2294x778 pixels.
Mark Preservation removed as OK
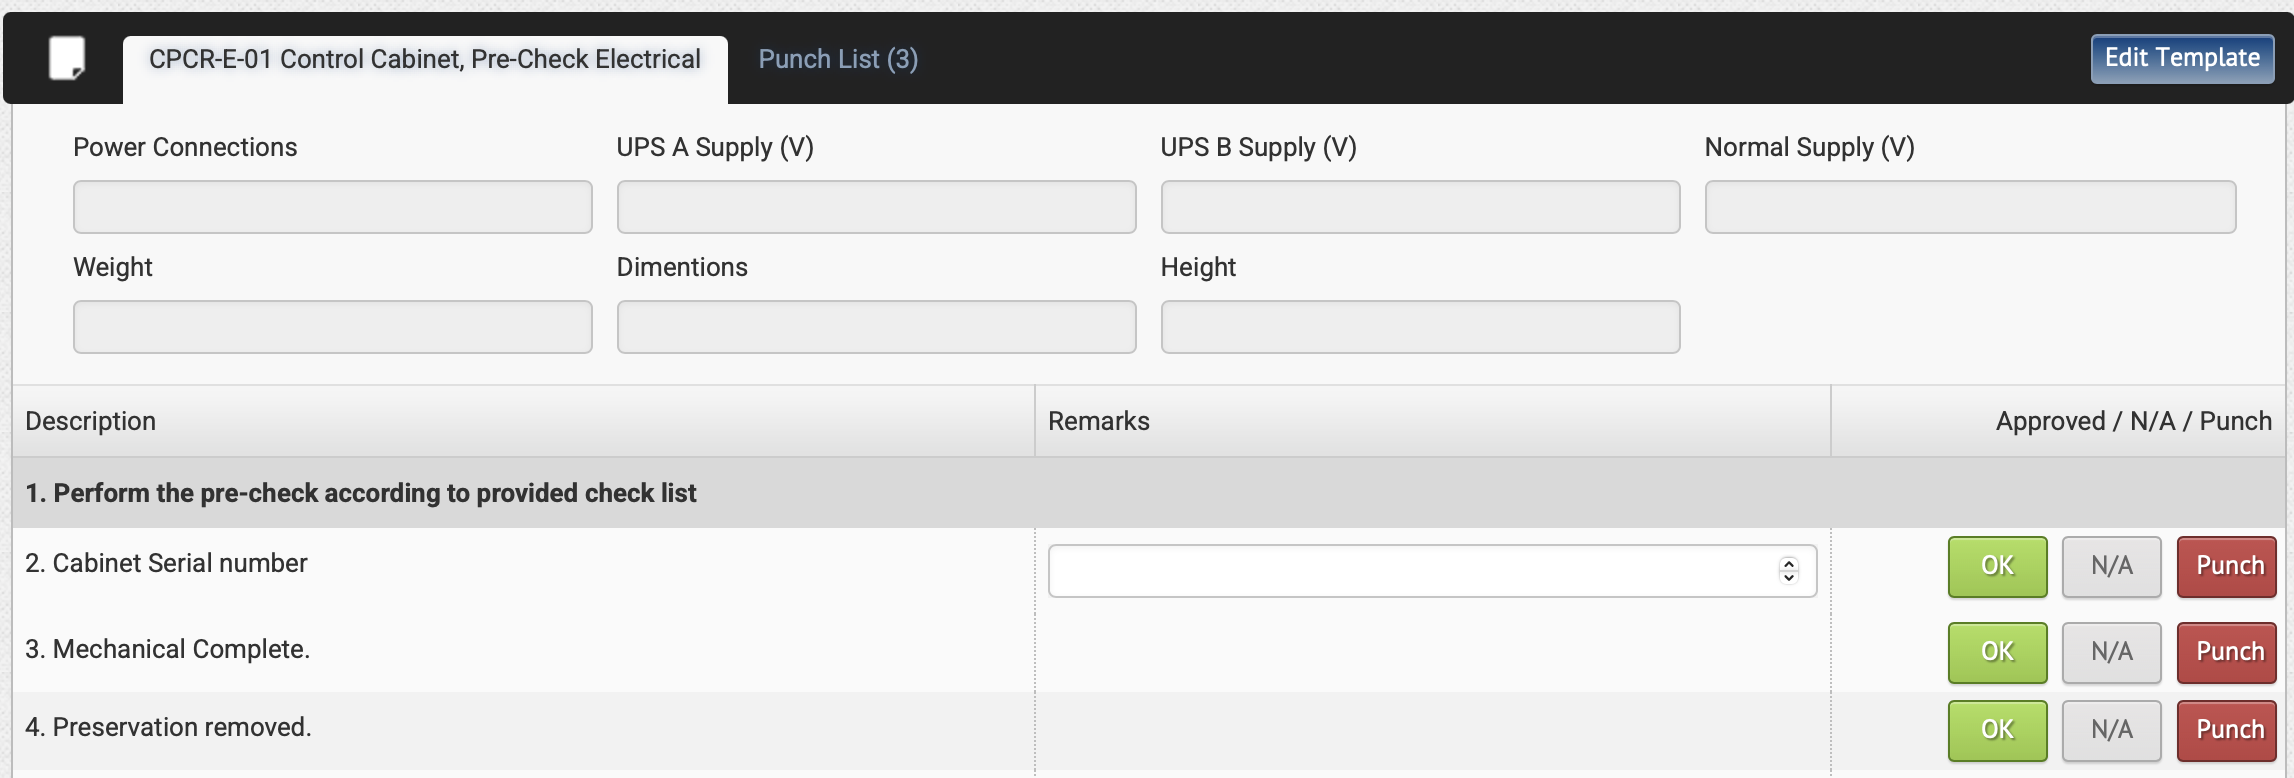1997,730
